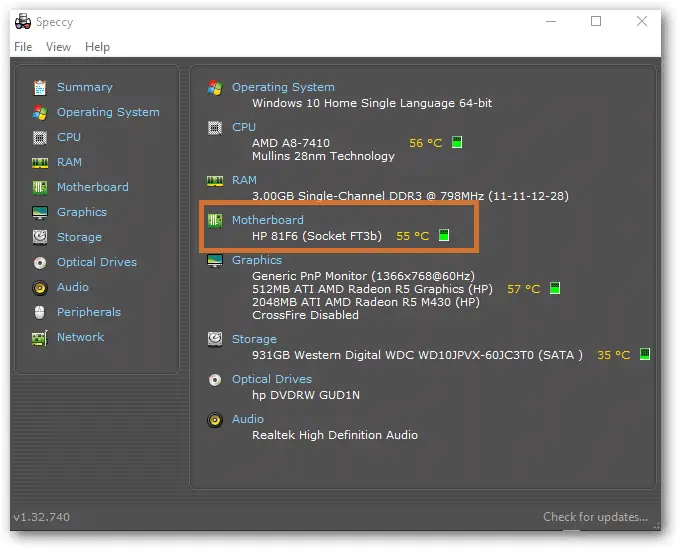Open RAM heading link in summary

click(244, 180)
